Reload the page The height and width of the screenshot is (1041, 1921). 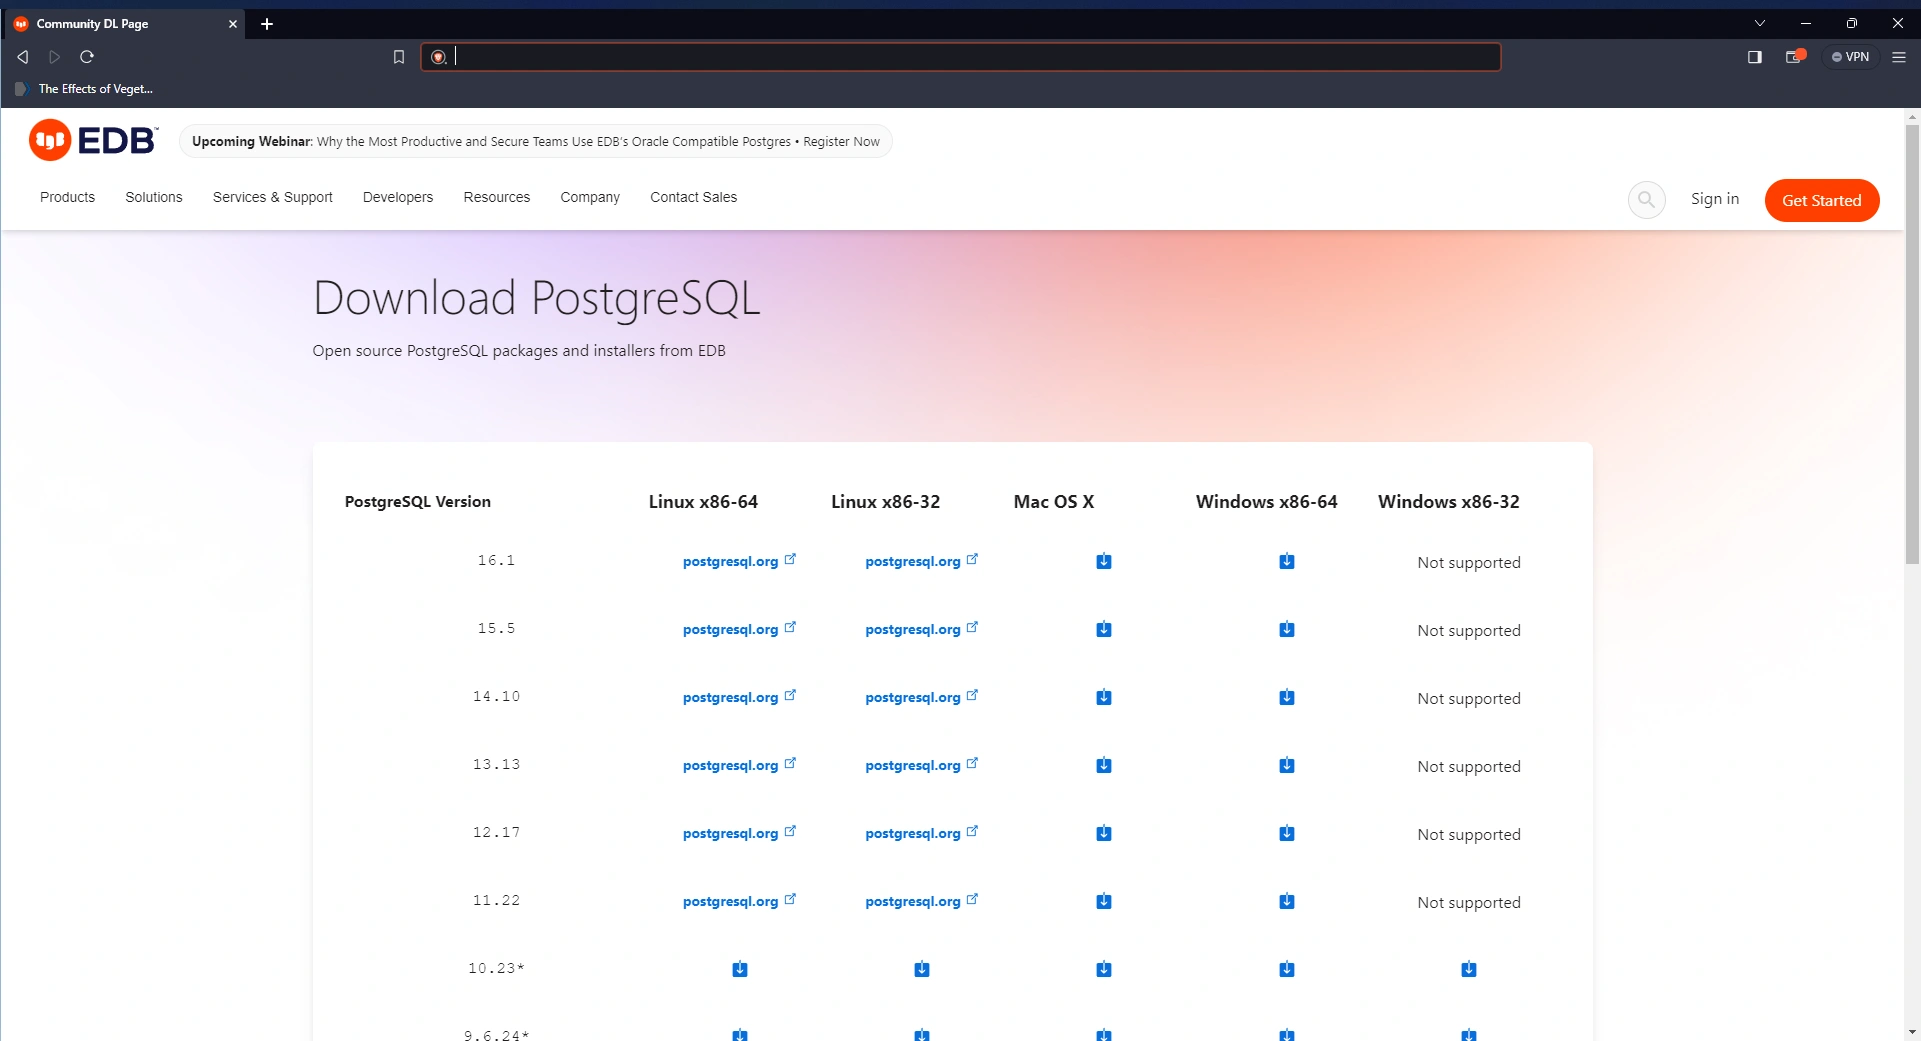[x=87, y=57]
